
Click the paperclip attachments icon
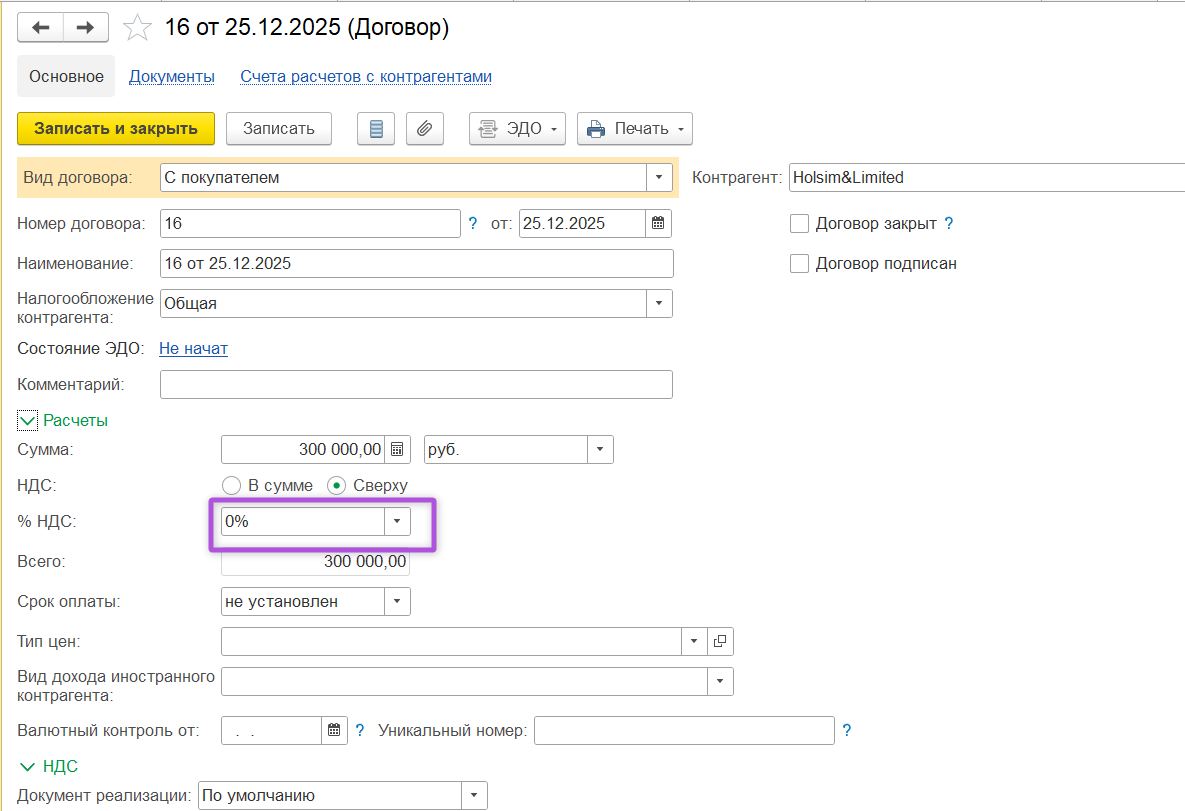click(x=424, y=129)
